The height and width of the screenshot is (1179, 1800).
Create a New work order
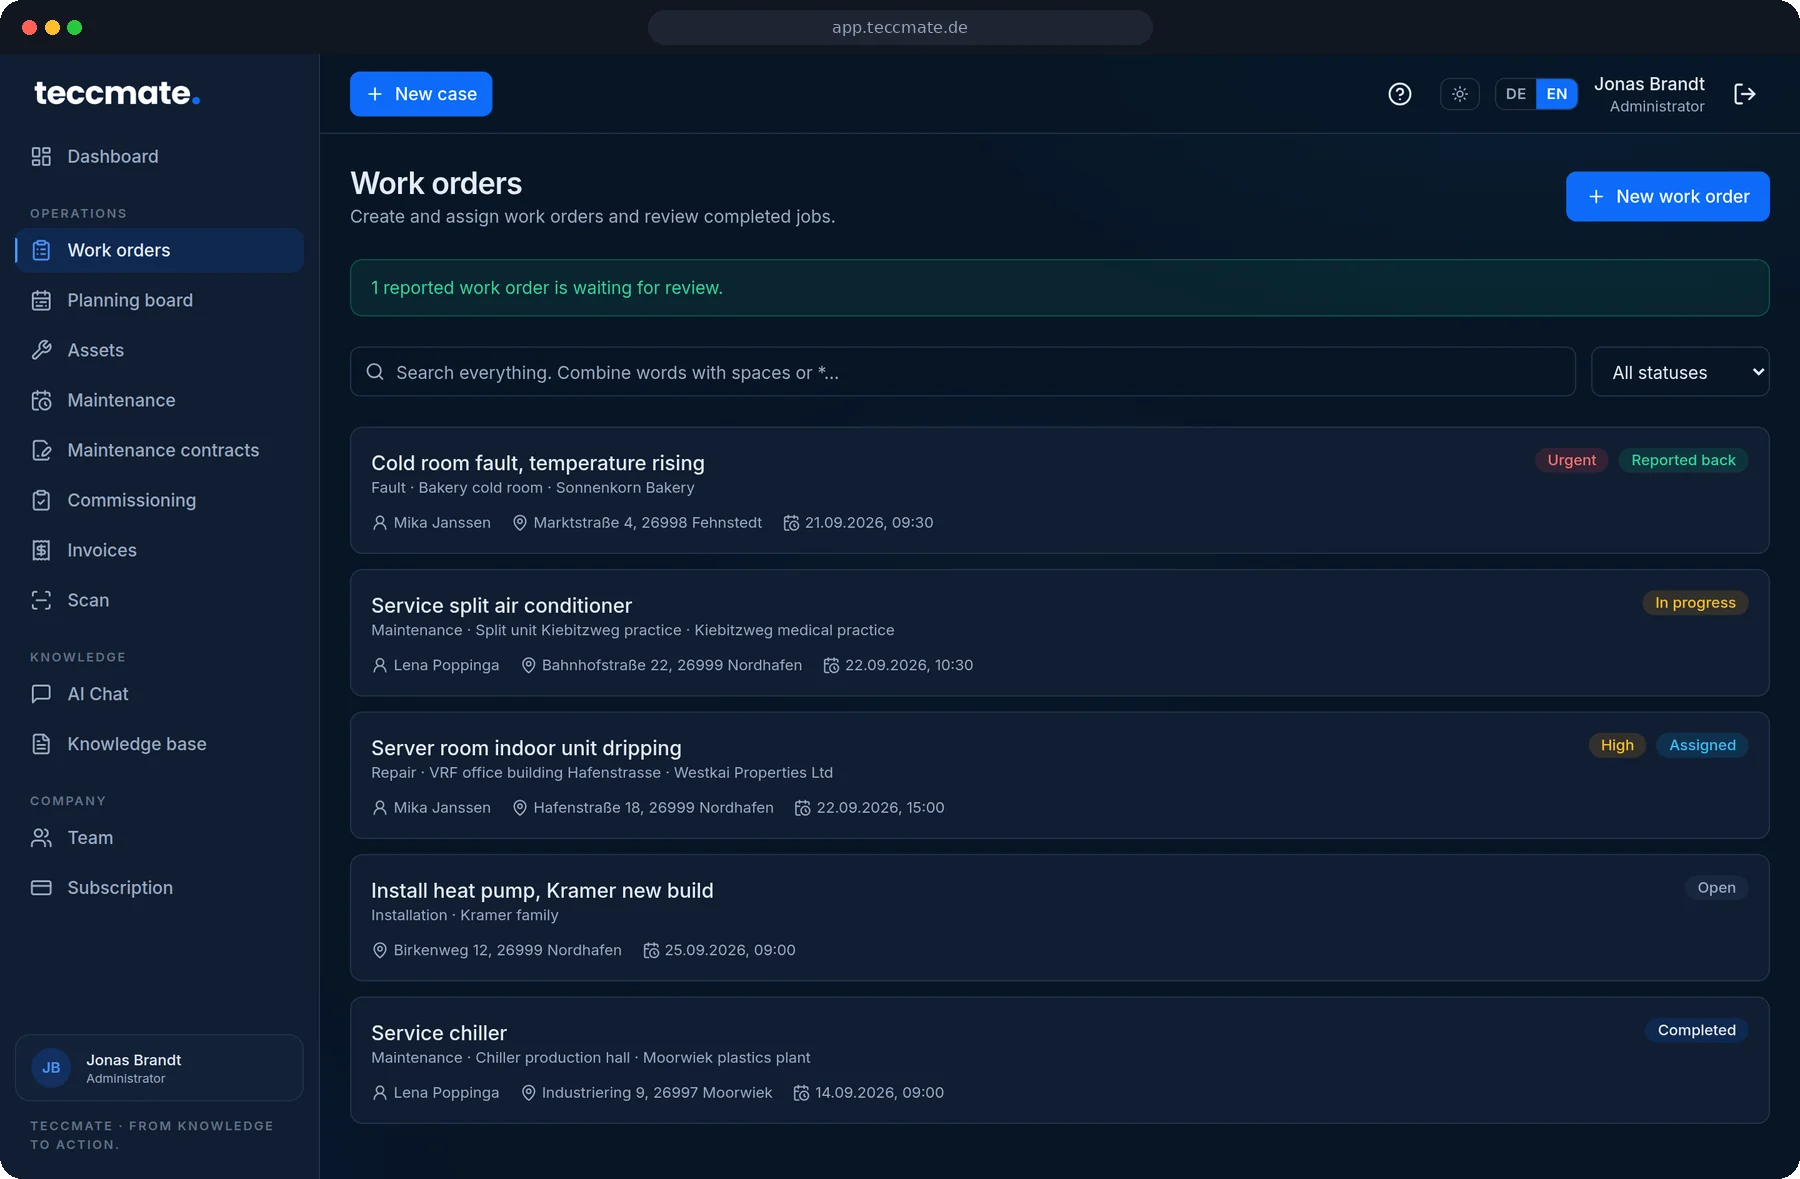click(1667, 196)
